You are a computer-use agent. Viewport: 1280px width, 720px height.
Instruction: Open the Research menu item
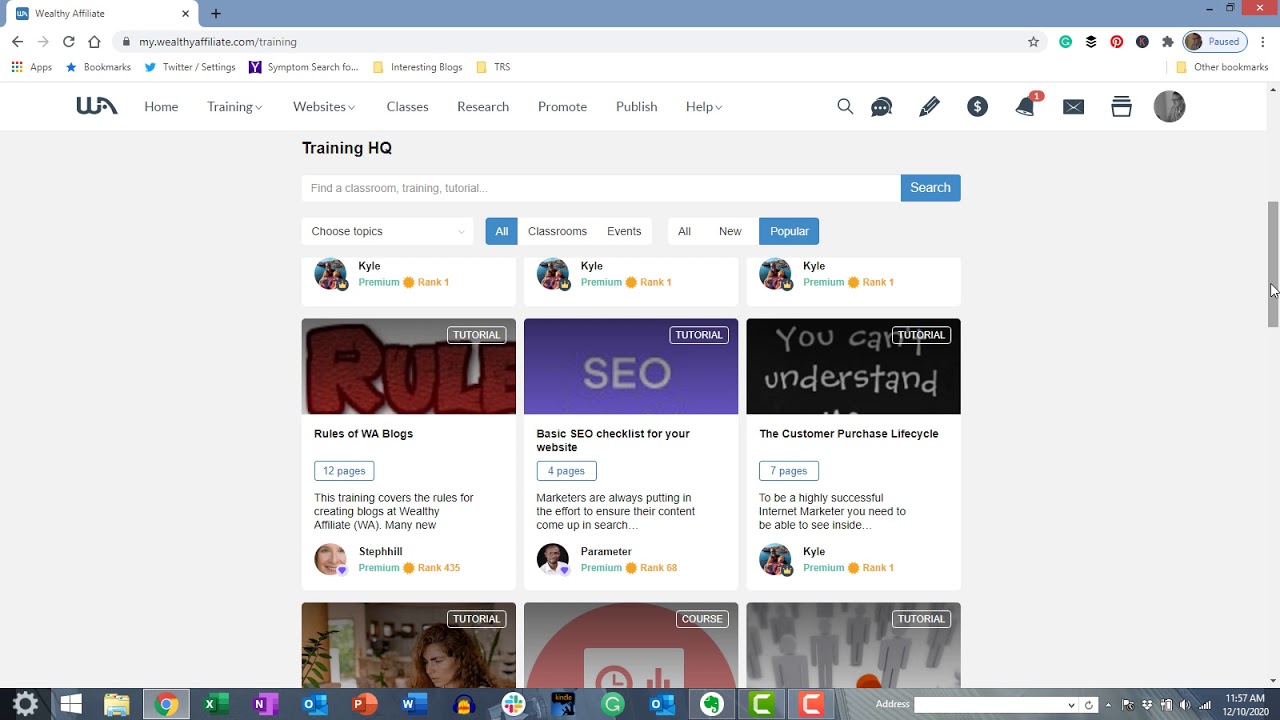pos(483,107)
